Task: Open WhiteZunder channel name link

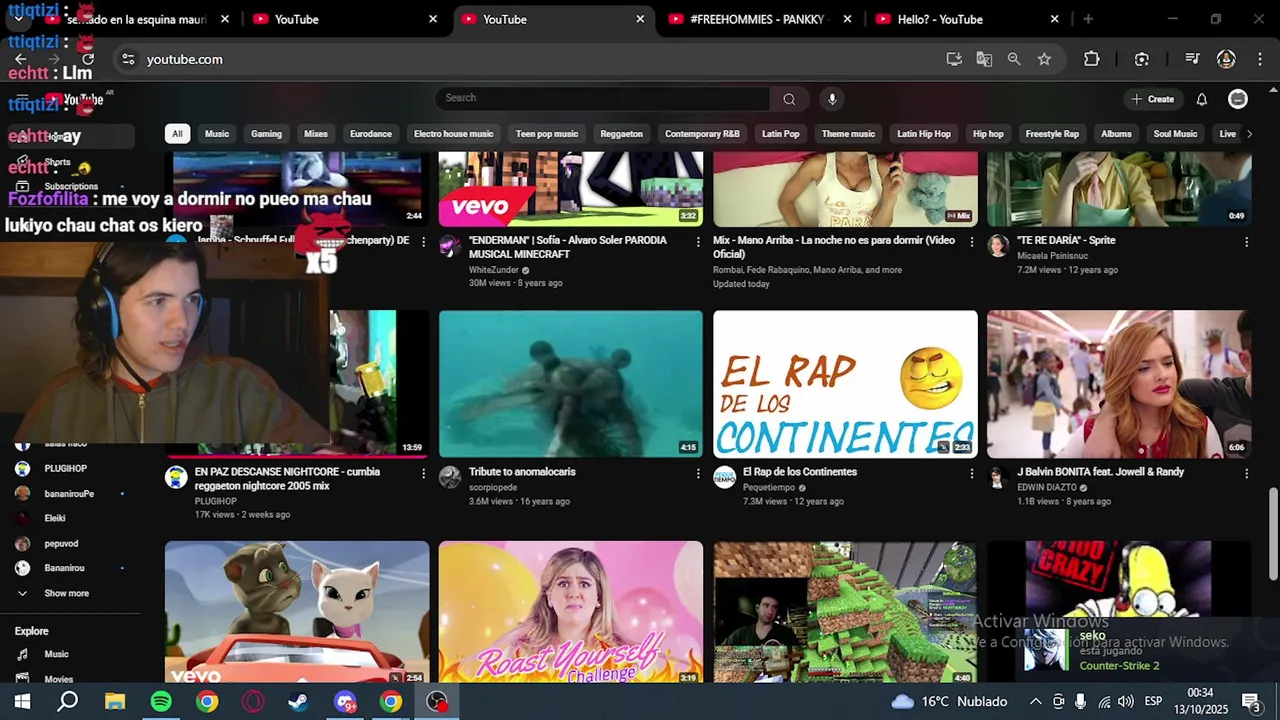Action: [x=493, y=270]
